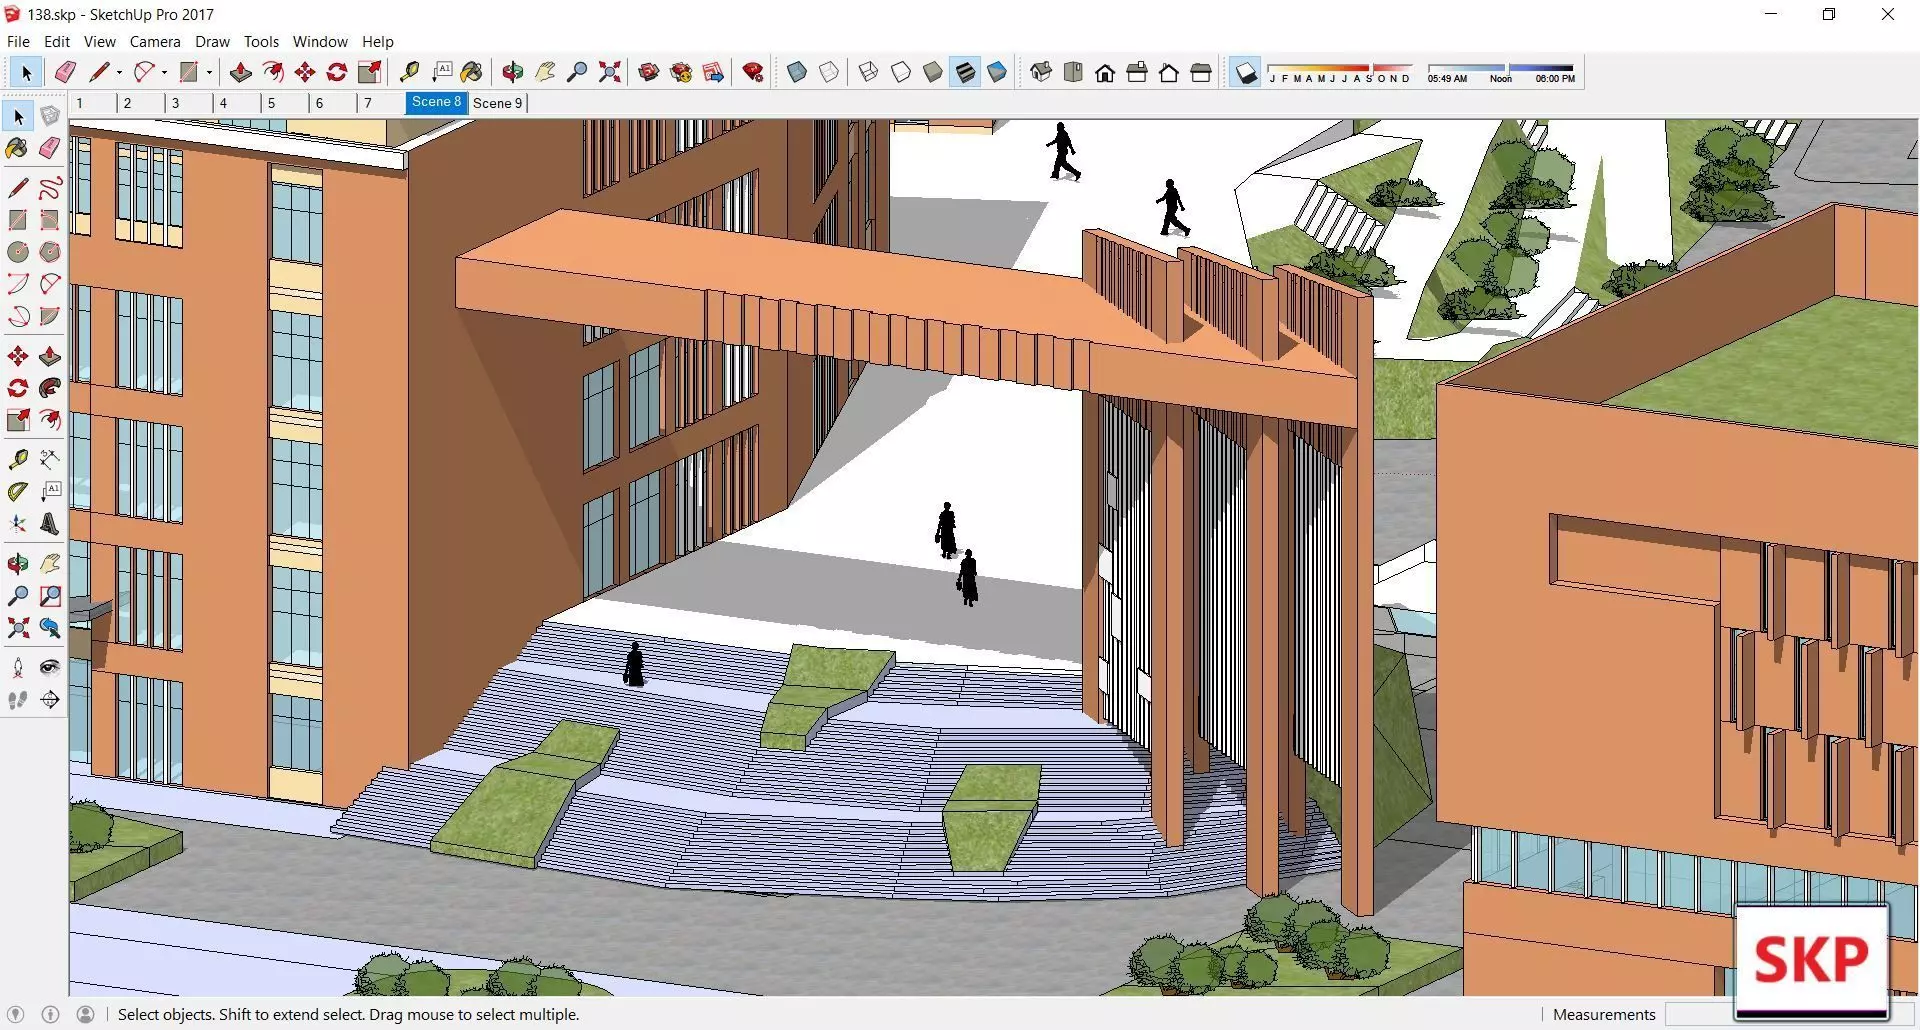
Task: Switch to the Scene 9 tab
Action: 498,103
